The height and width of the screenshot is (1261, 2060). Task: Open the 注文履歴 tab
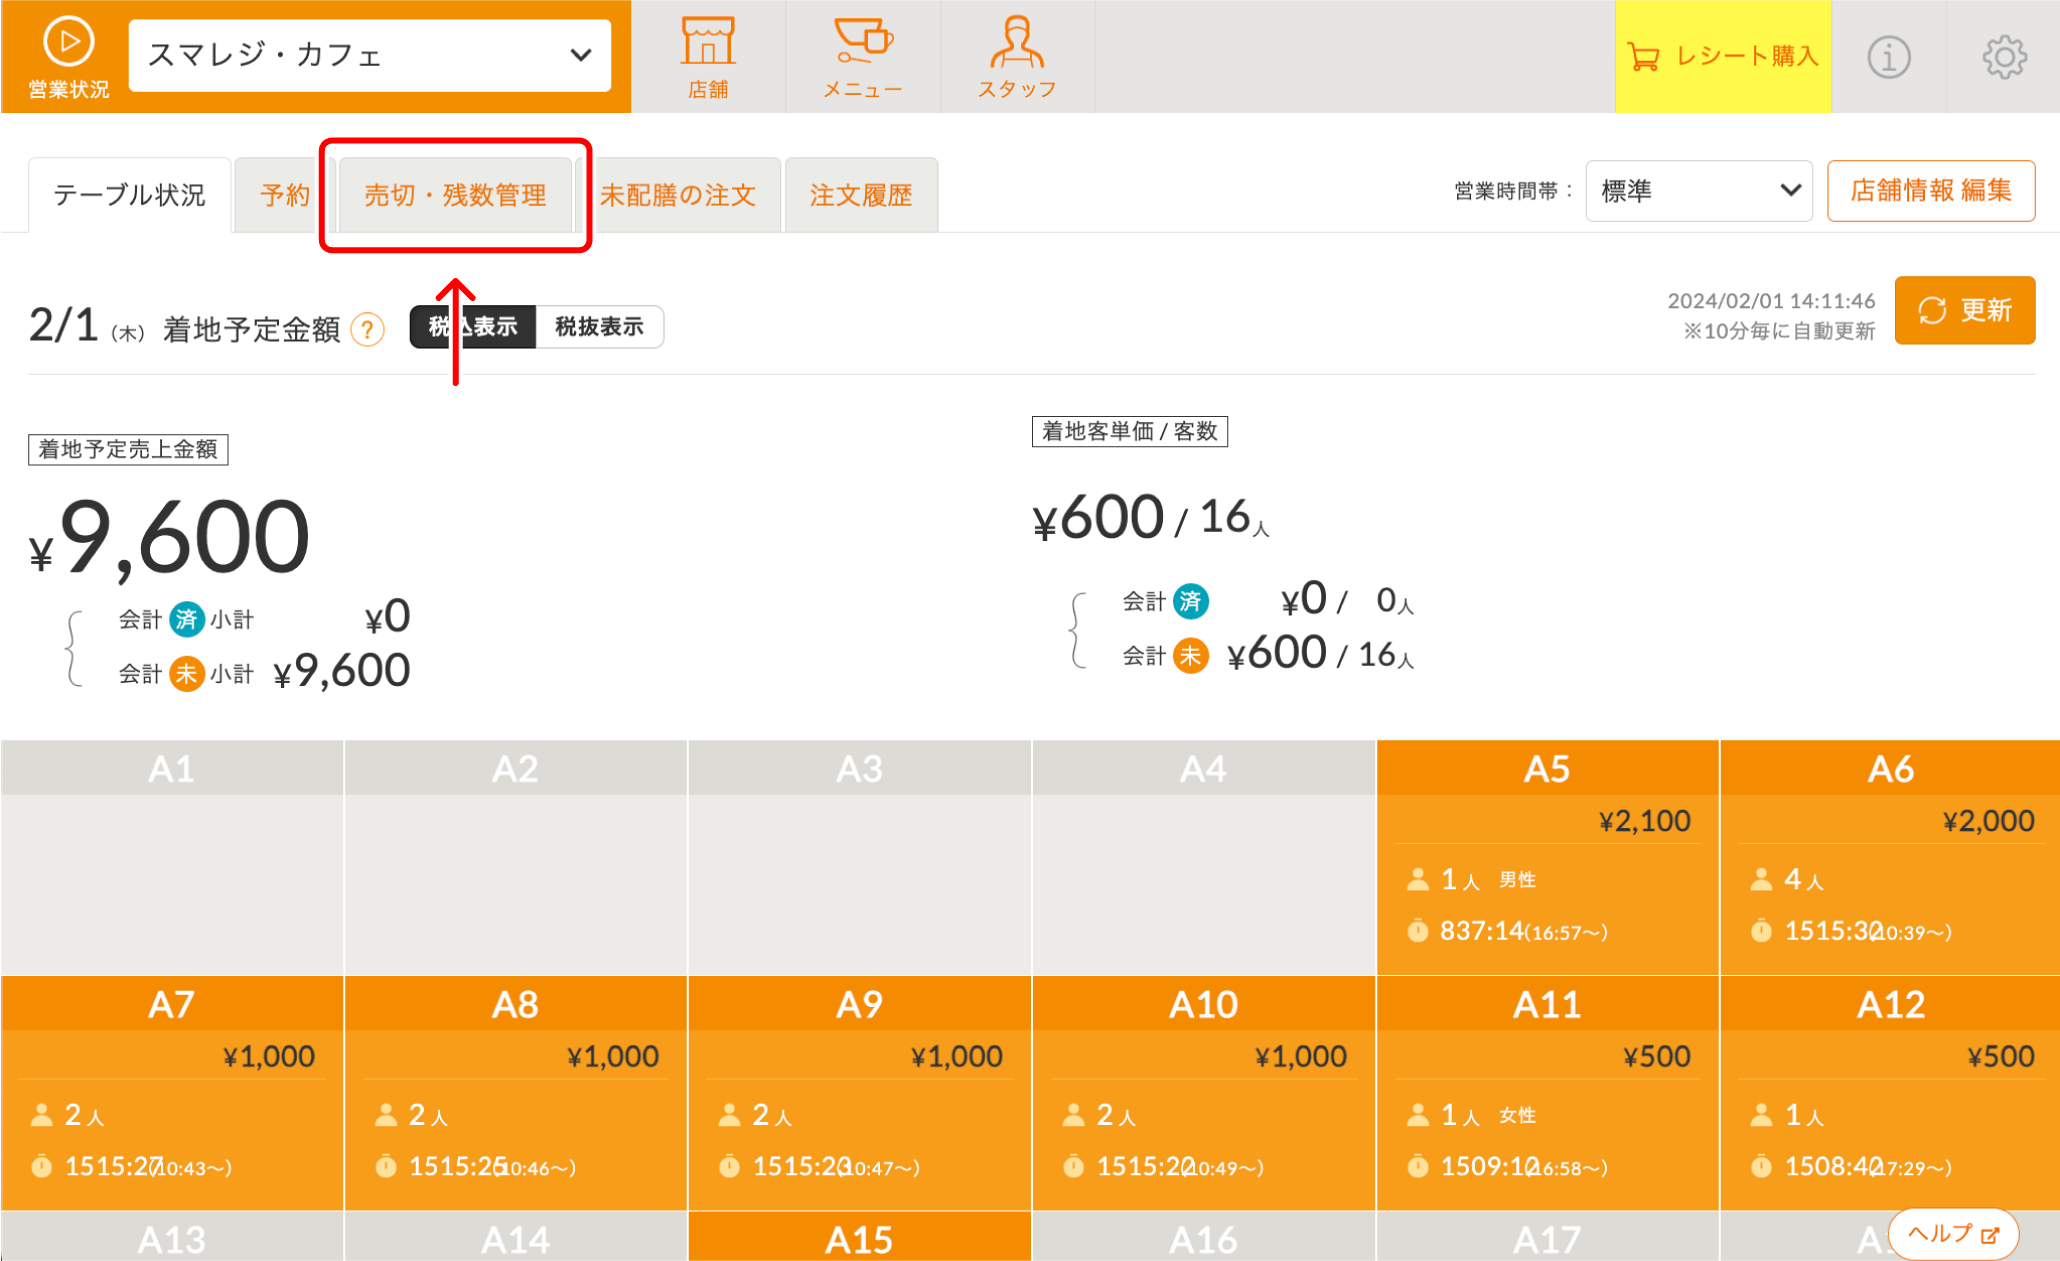tap(861, 195)
